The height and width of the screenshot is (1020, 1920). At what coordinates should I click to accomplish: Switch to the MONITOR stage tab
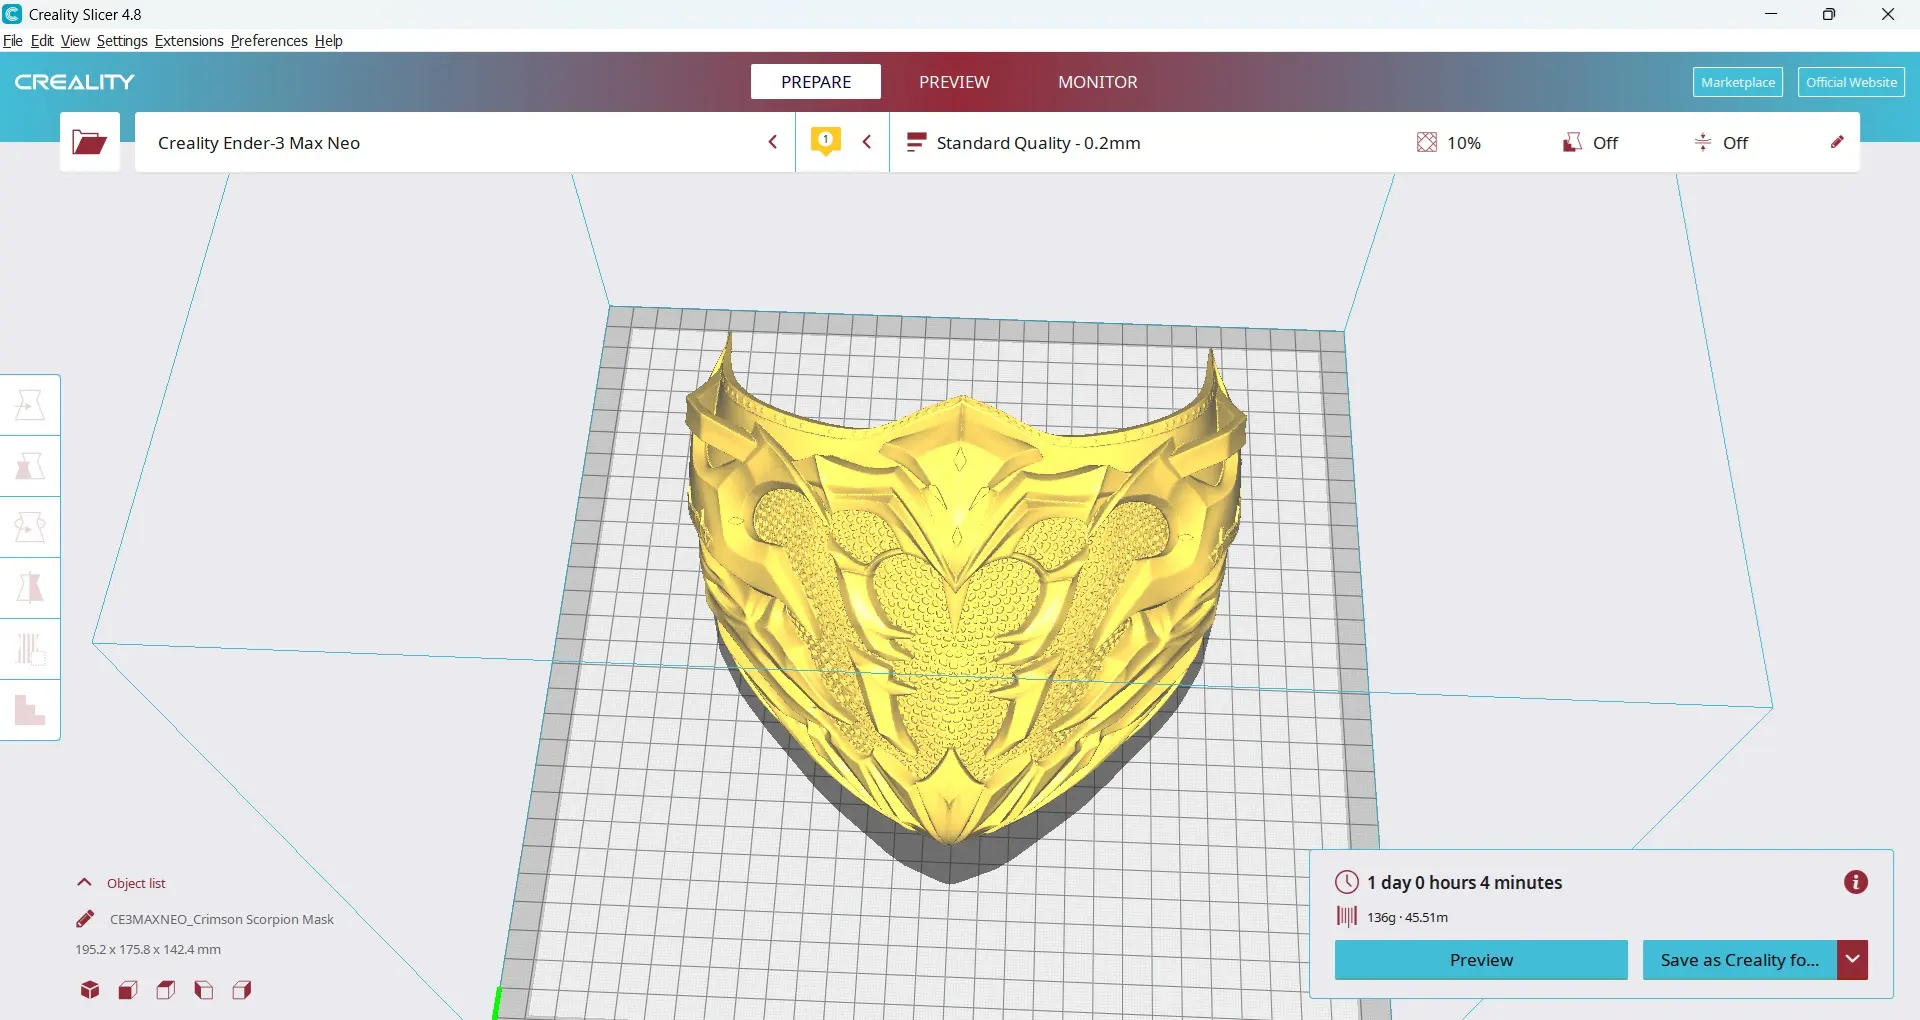[1098, 82]
